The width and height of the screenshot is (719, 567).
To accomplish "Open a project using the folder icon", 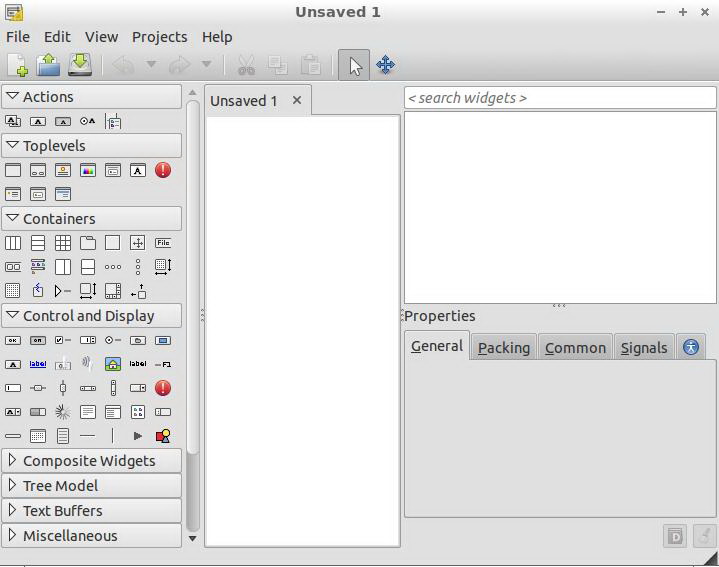I will pyautogui.click(x=49, y=65).
